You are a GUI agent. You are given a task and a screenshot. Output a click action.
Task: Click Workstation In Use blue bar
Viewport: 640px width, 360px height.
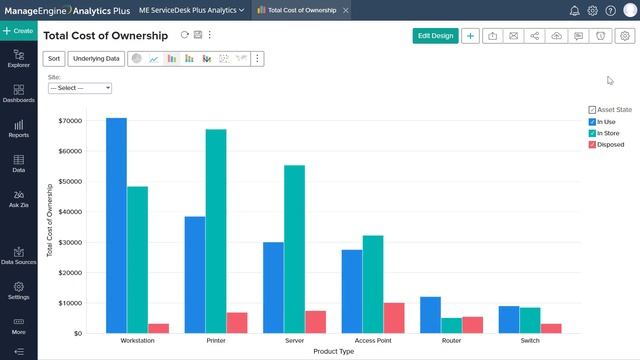pos(116,226)
